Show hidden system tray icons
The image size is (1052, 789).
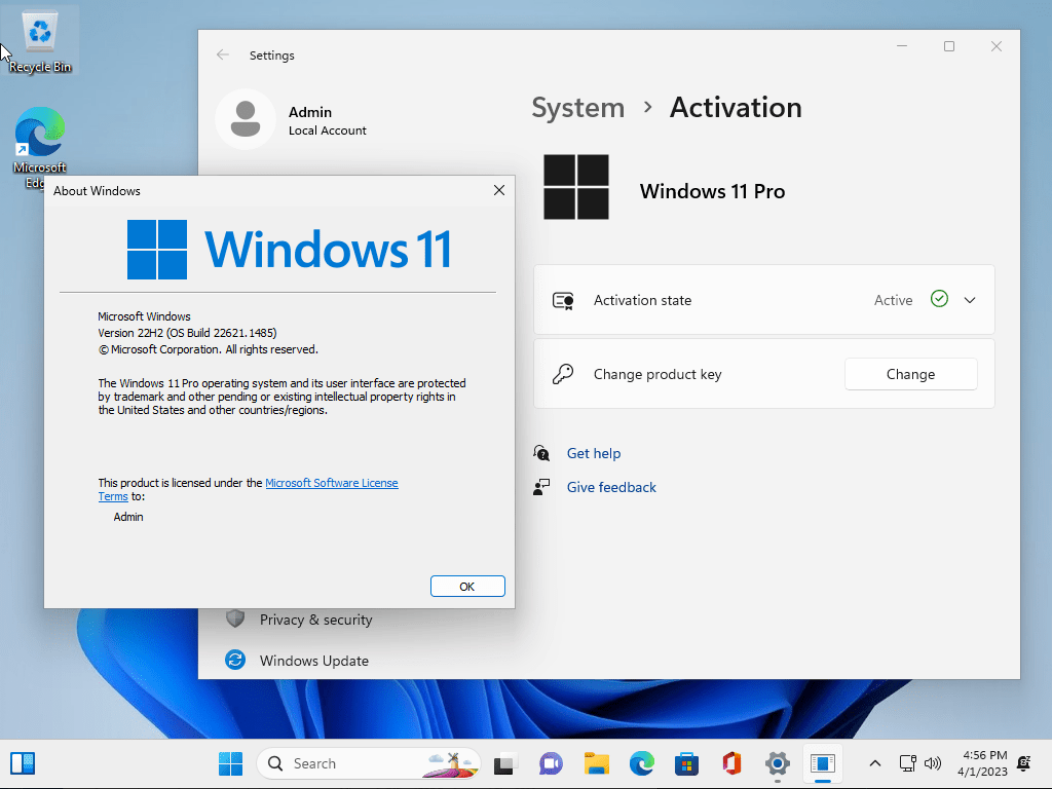(875, 764)
